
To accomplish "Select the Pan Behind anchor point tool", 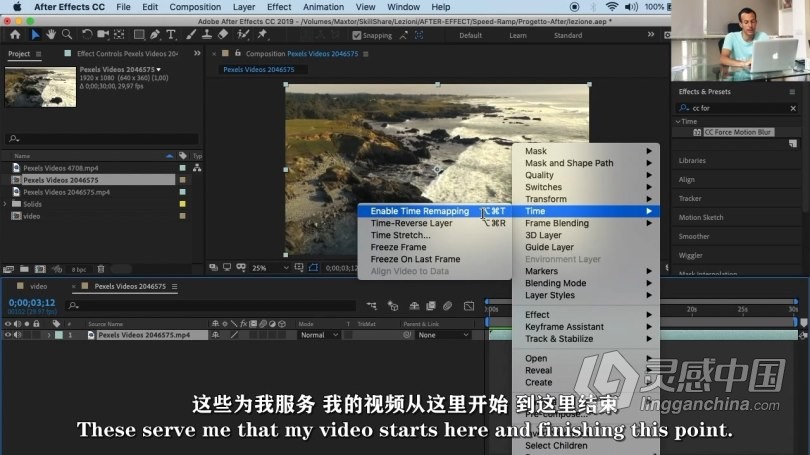I will tap(119, 35).
